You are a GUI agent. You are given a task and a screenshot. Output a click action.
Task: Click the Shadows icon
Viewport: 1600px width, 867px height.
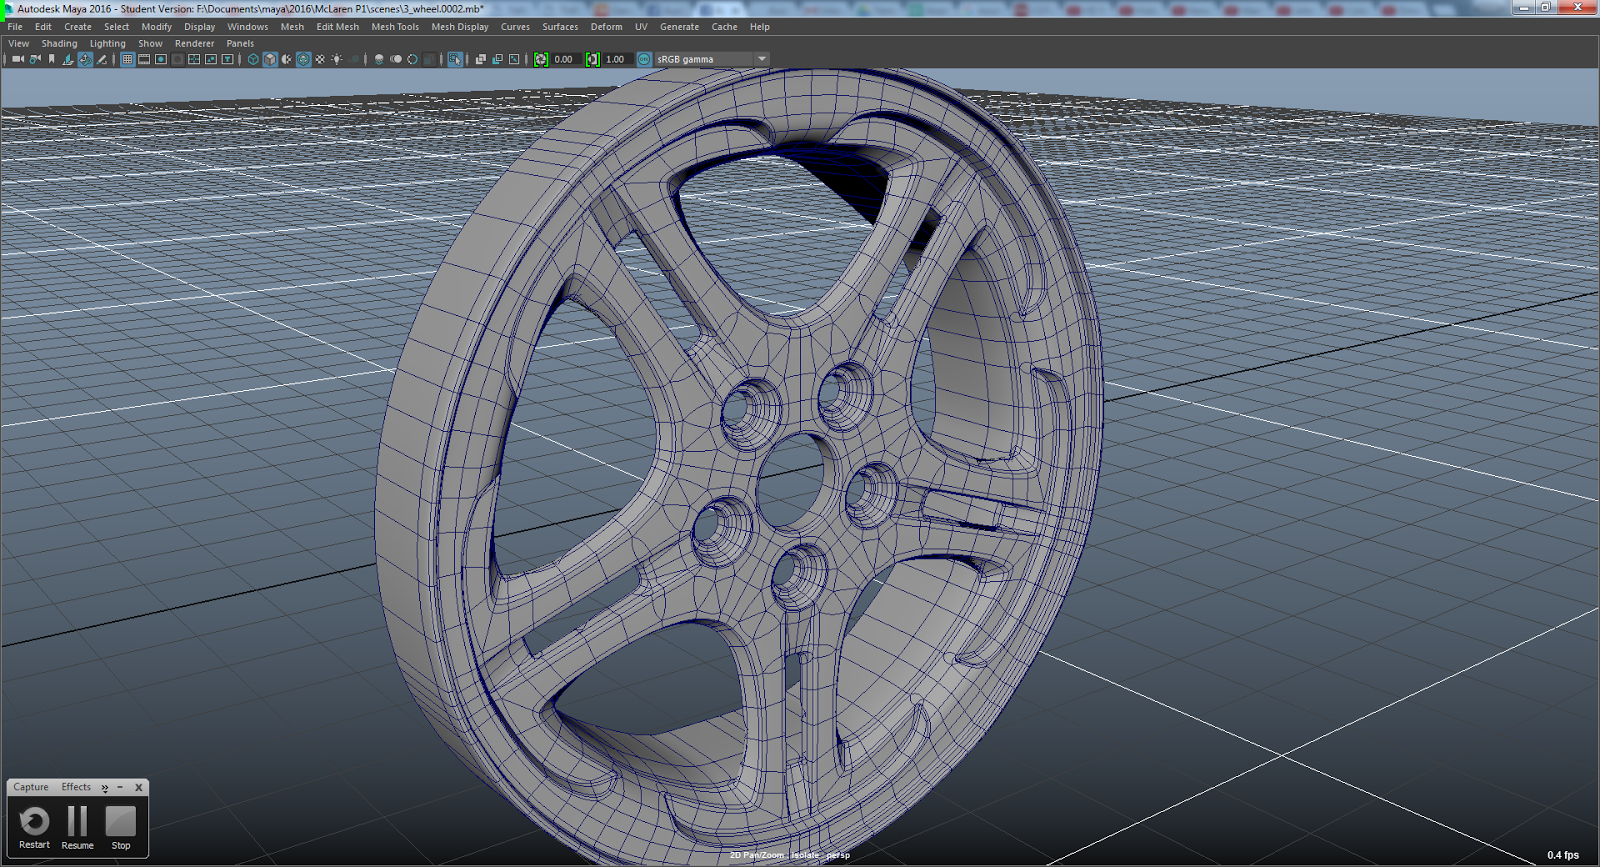point(353,59)
